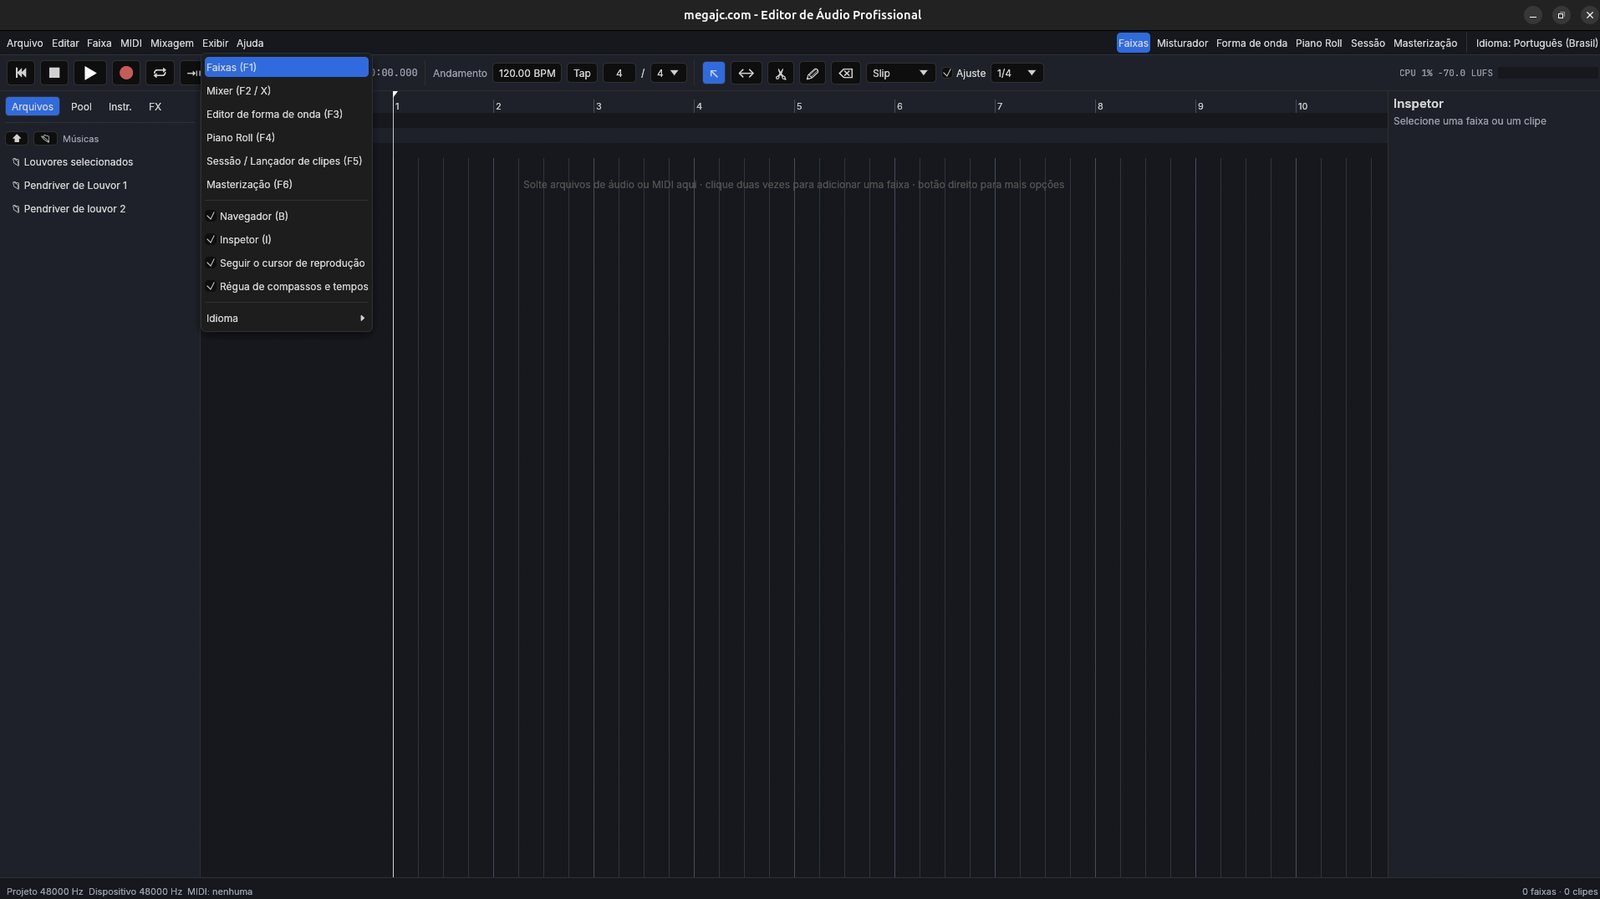Choose Masterização (F6) from the menu
This screenshot has height=899, width=1600.
click(x=287, y=185)
